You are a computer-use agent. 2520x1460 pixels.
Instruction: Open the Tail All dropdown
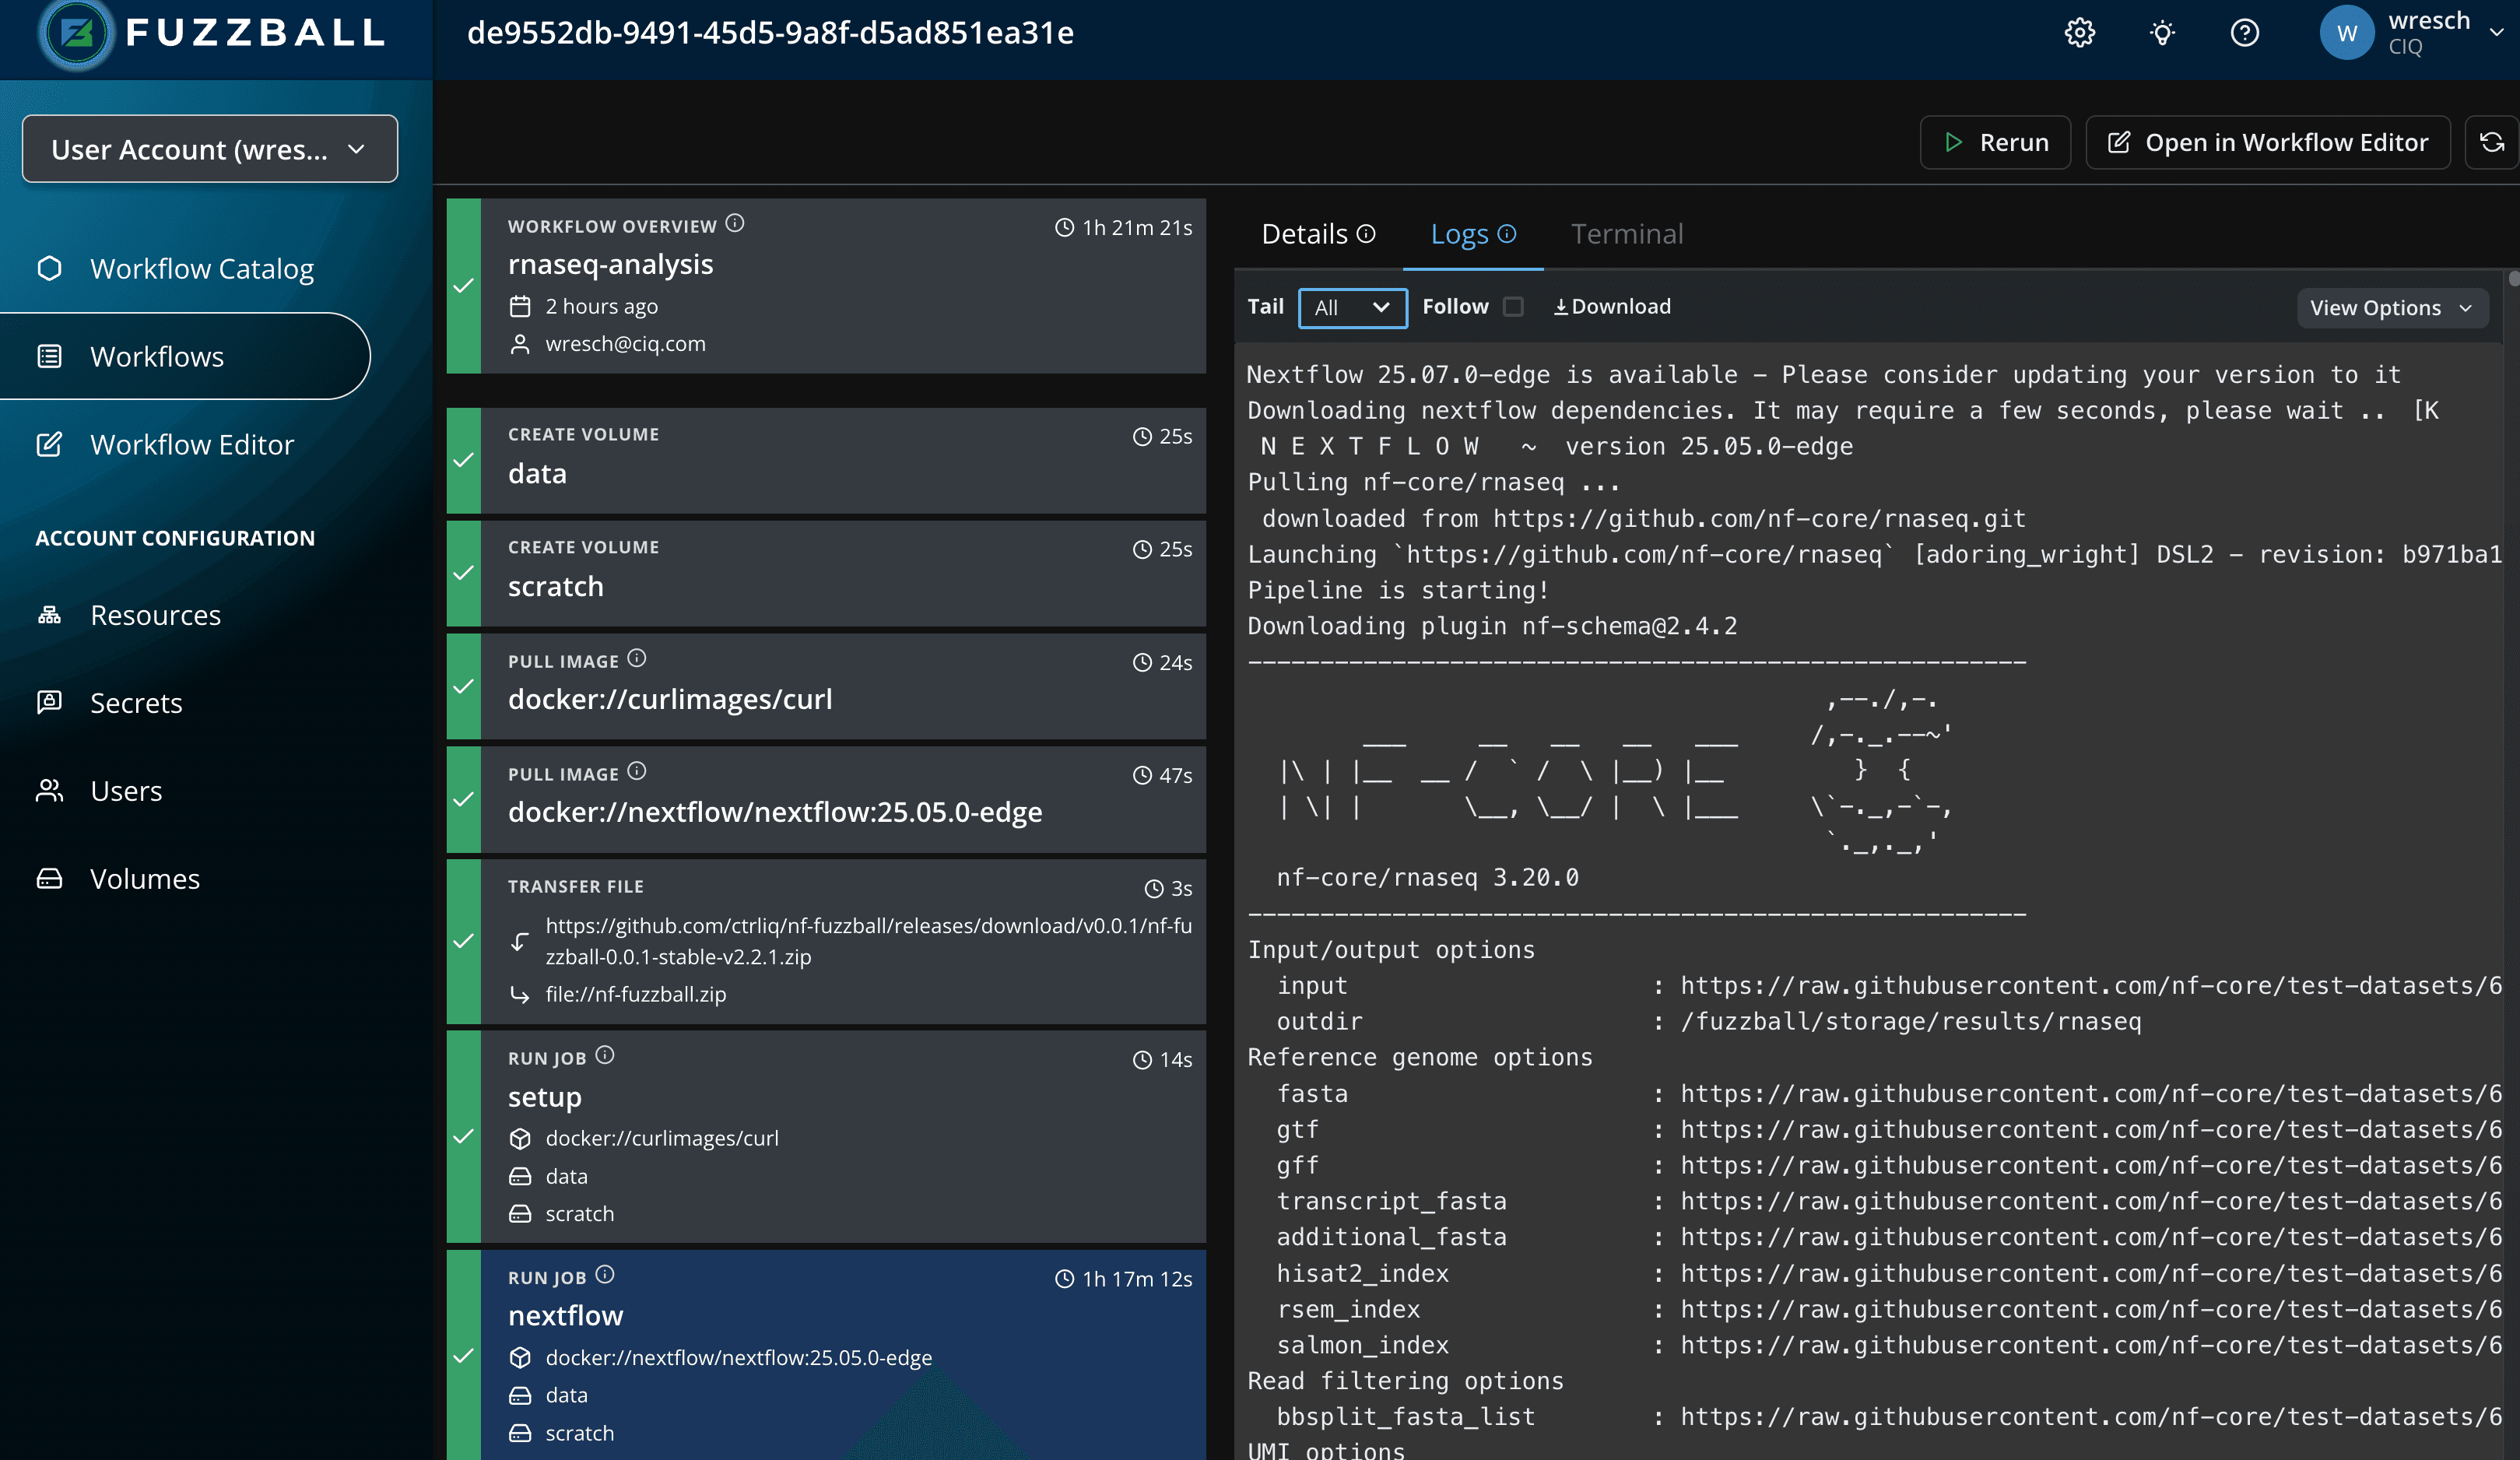pyautogui.click(x=1352, y=308)
